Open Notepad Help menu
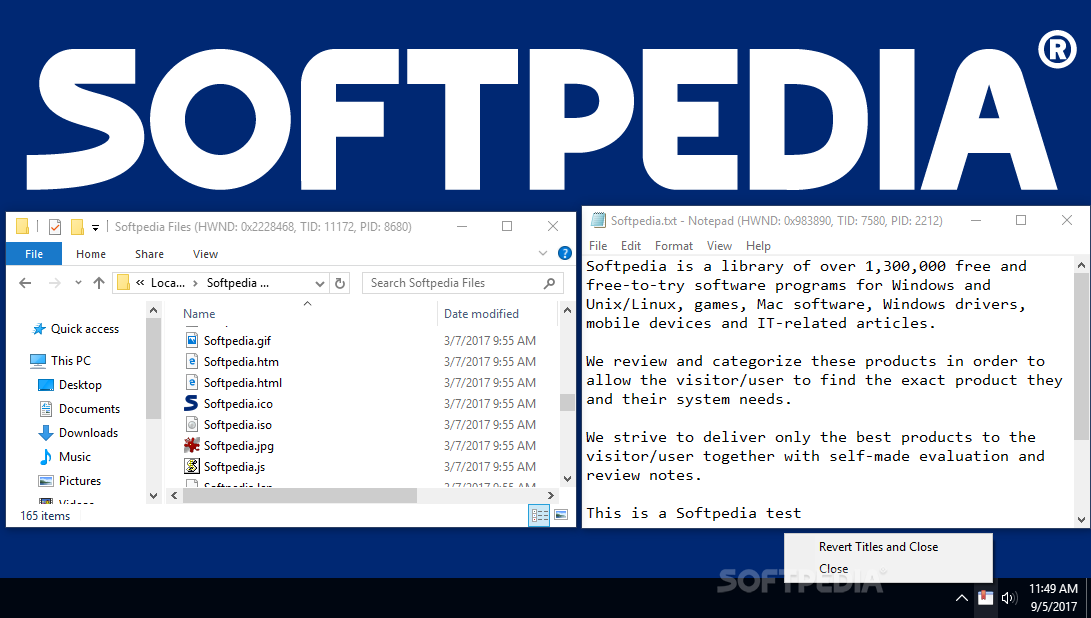The width and height of the screenshot is (1091, 618). pos(758,246)
